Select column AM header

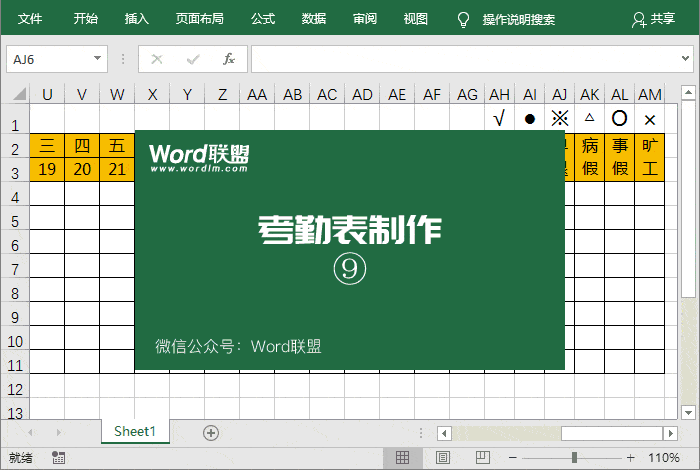pos(650,94)
